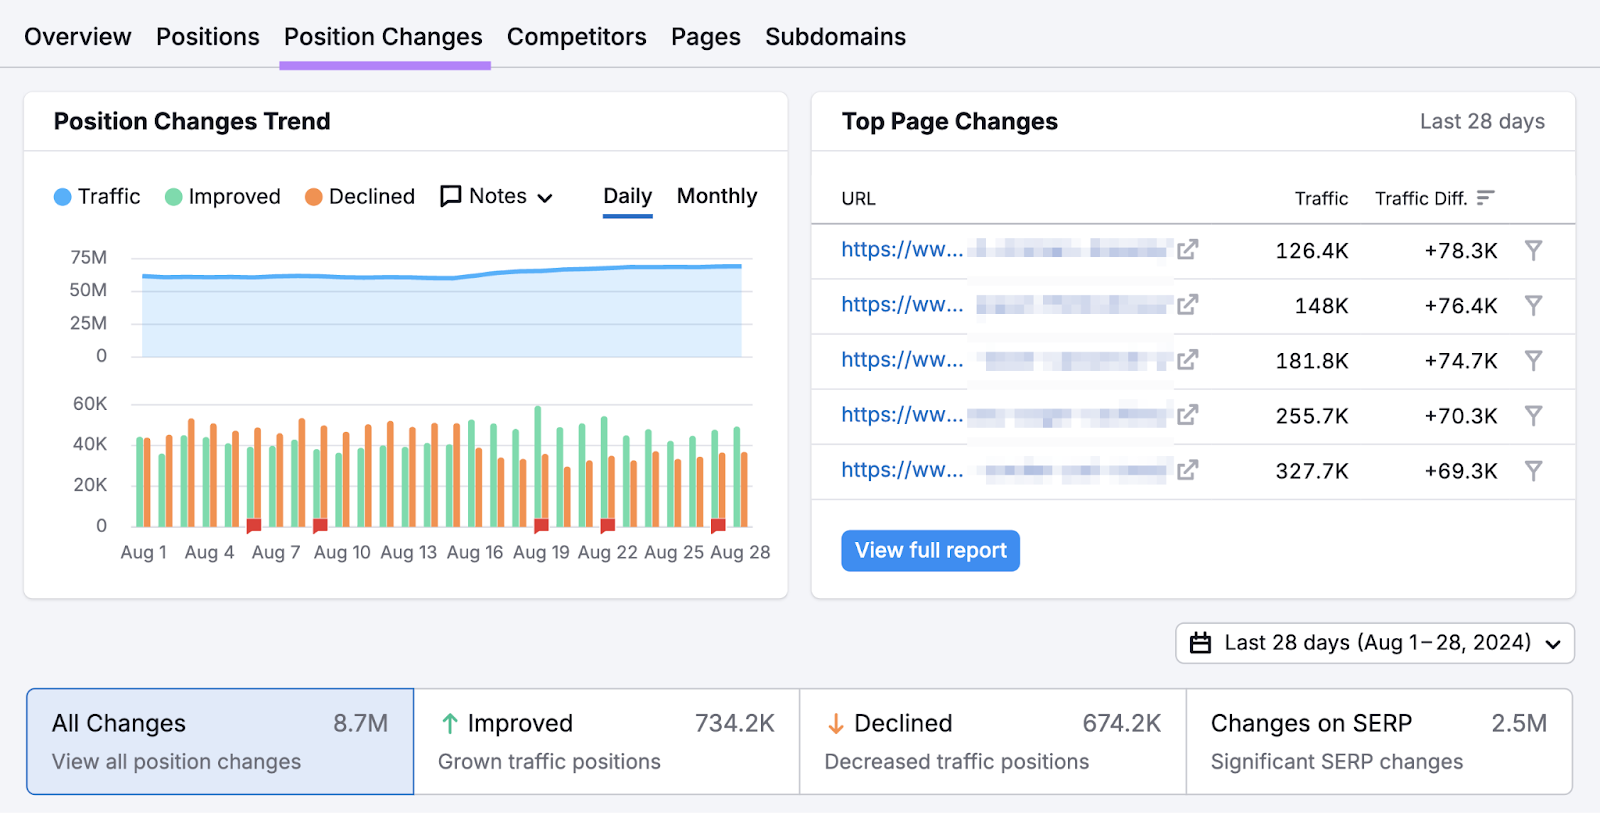1600x813 pixels.
Task: Click filter icon in the +76.4K row
Action: tap(1533, 305)
